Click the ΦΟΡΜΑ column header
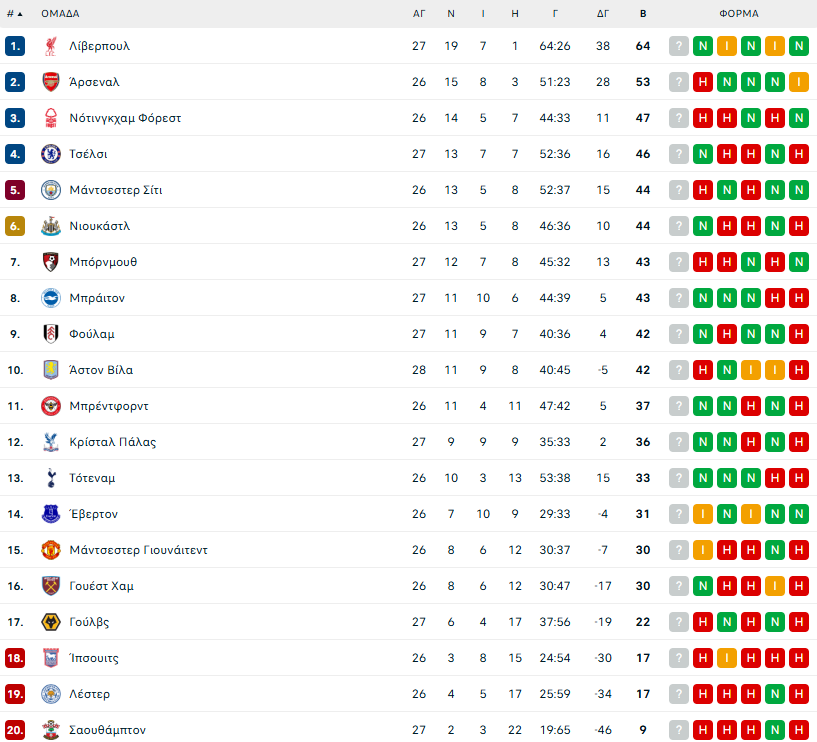Screen dimensions: 817x742 click(x=739, y=14)
